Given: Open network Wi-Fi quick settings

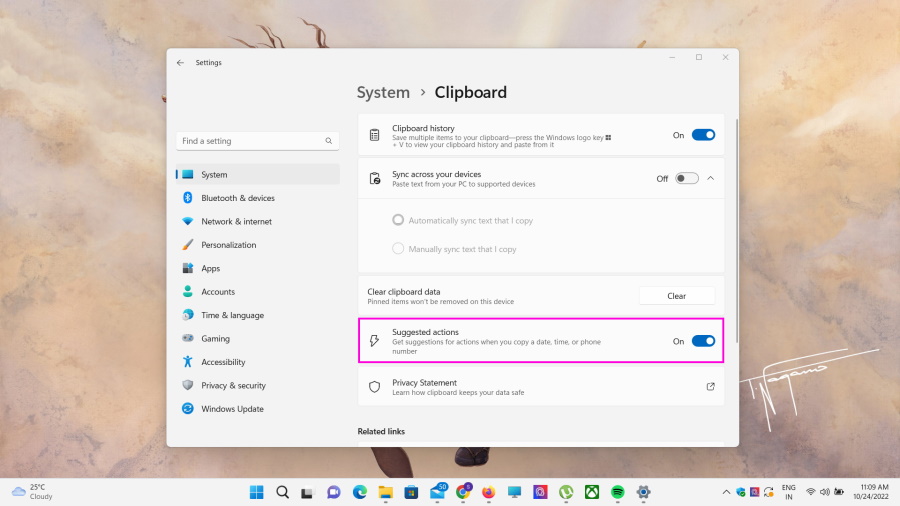Looking at the screenshot, I should [x=810, y=492].
